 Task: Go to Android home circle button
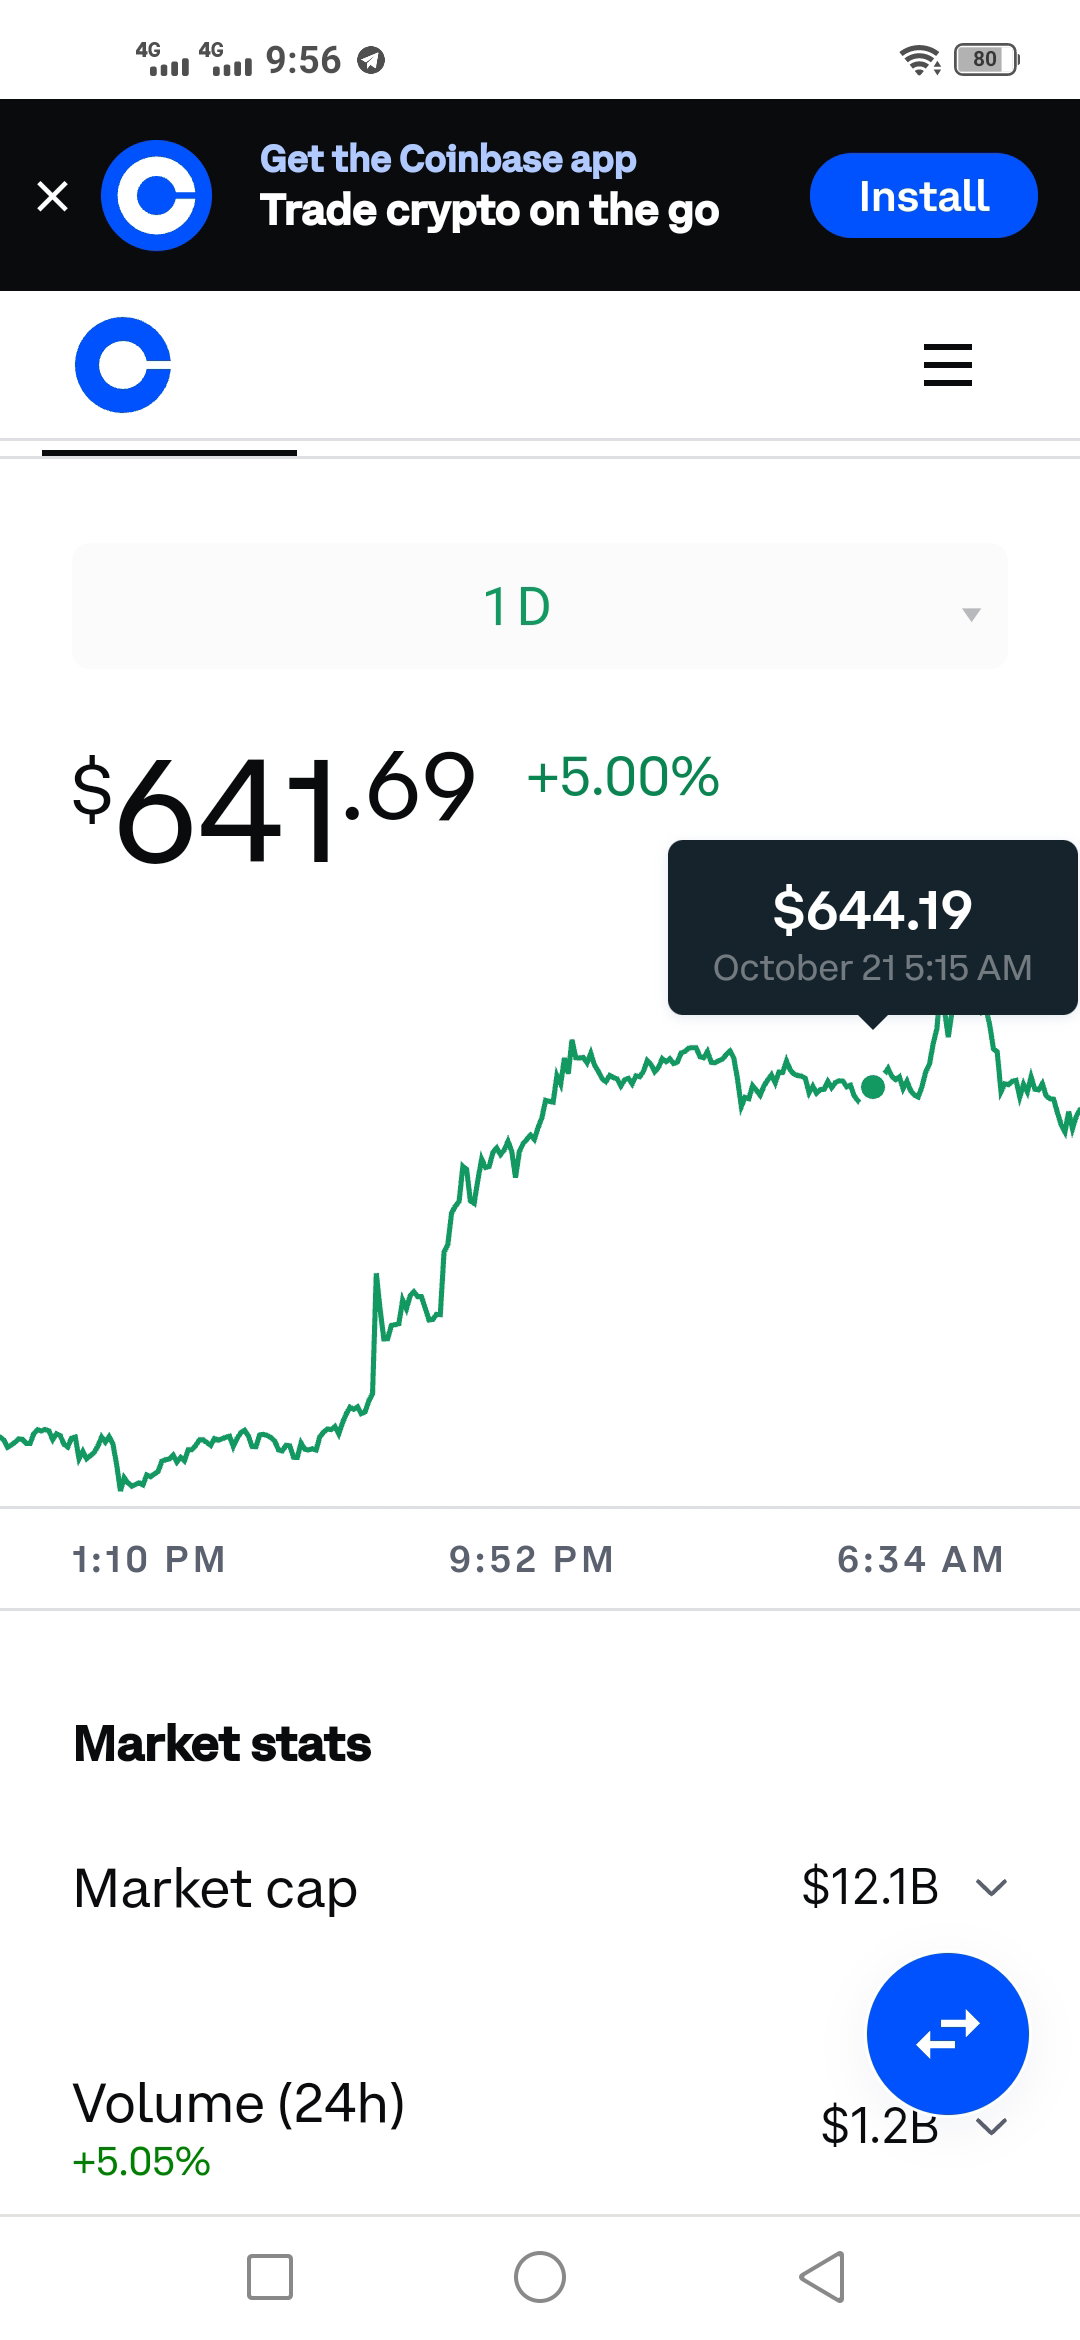pyautogui.click(x=540, y=2277)
